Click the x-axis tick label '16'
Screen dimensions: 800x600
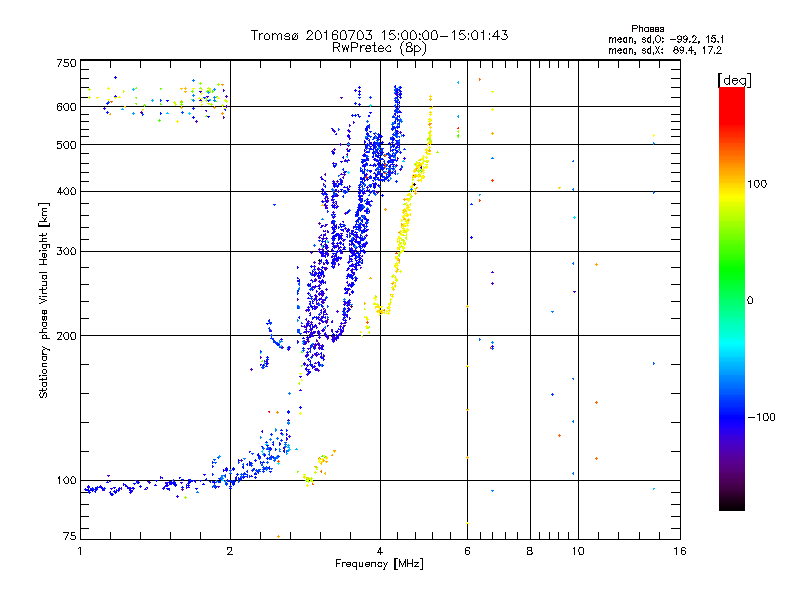tap(680, 551)
